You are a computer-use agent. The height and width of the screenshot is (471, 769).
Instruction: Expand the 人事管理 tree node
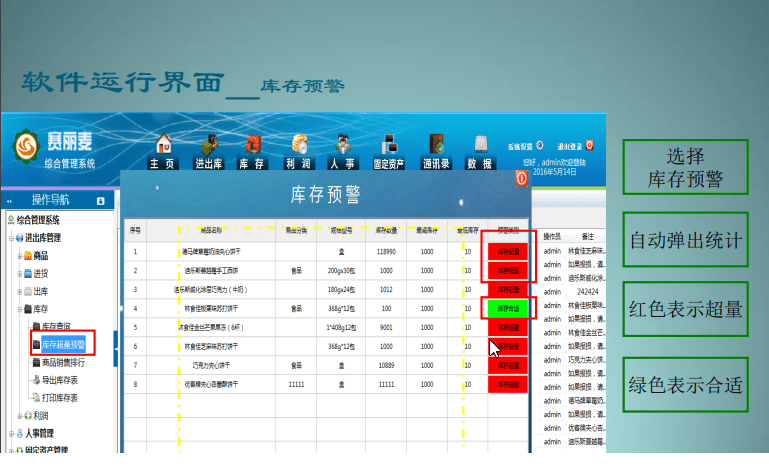pos(11,434)
